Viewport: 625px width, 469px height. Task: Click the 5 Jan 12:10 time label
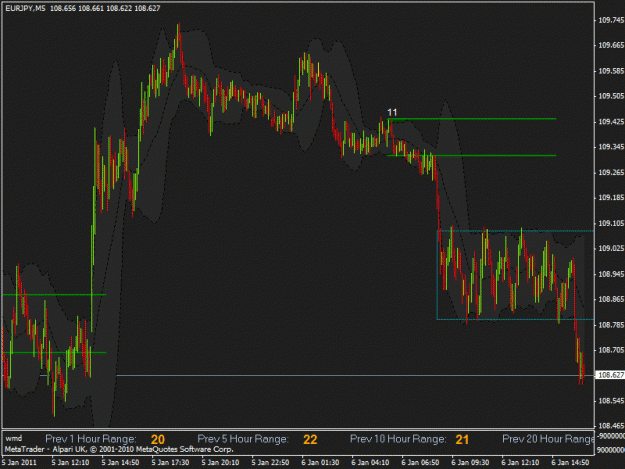[71, 463]
